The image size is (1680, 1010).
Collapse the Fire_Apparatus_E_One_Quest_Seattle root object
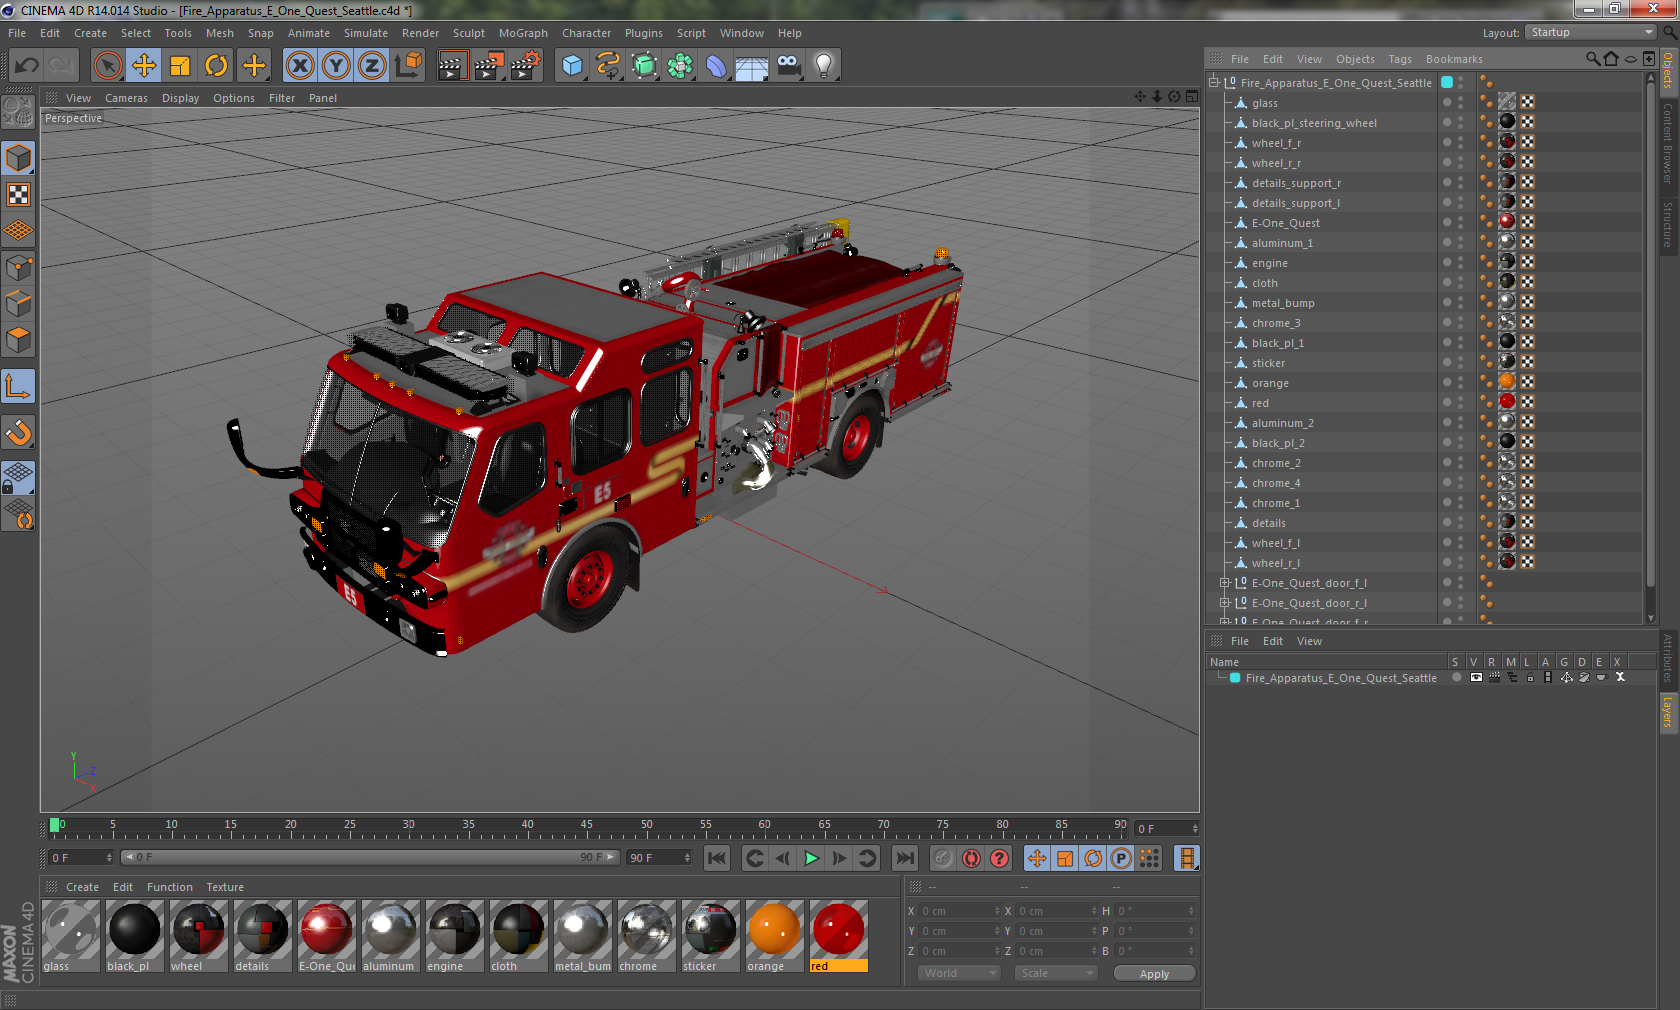pyautogui.click(x=1214, y=83)
